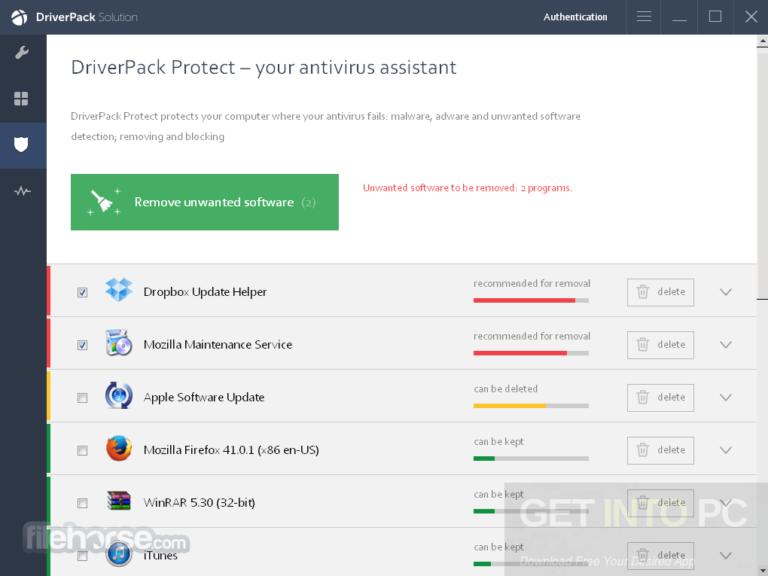Image resolution: width=768 pixels, height=576 pixels.
Task: Click the WinRAR icon
Action: 119,501
